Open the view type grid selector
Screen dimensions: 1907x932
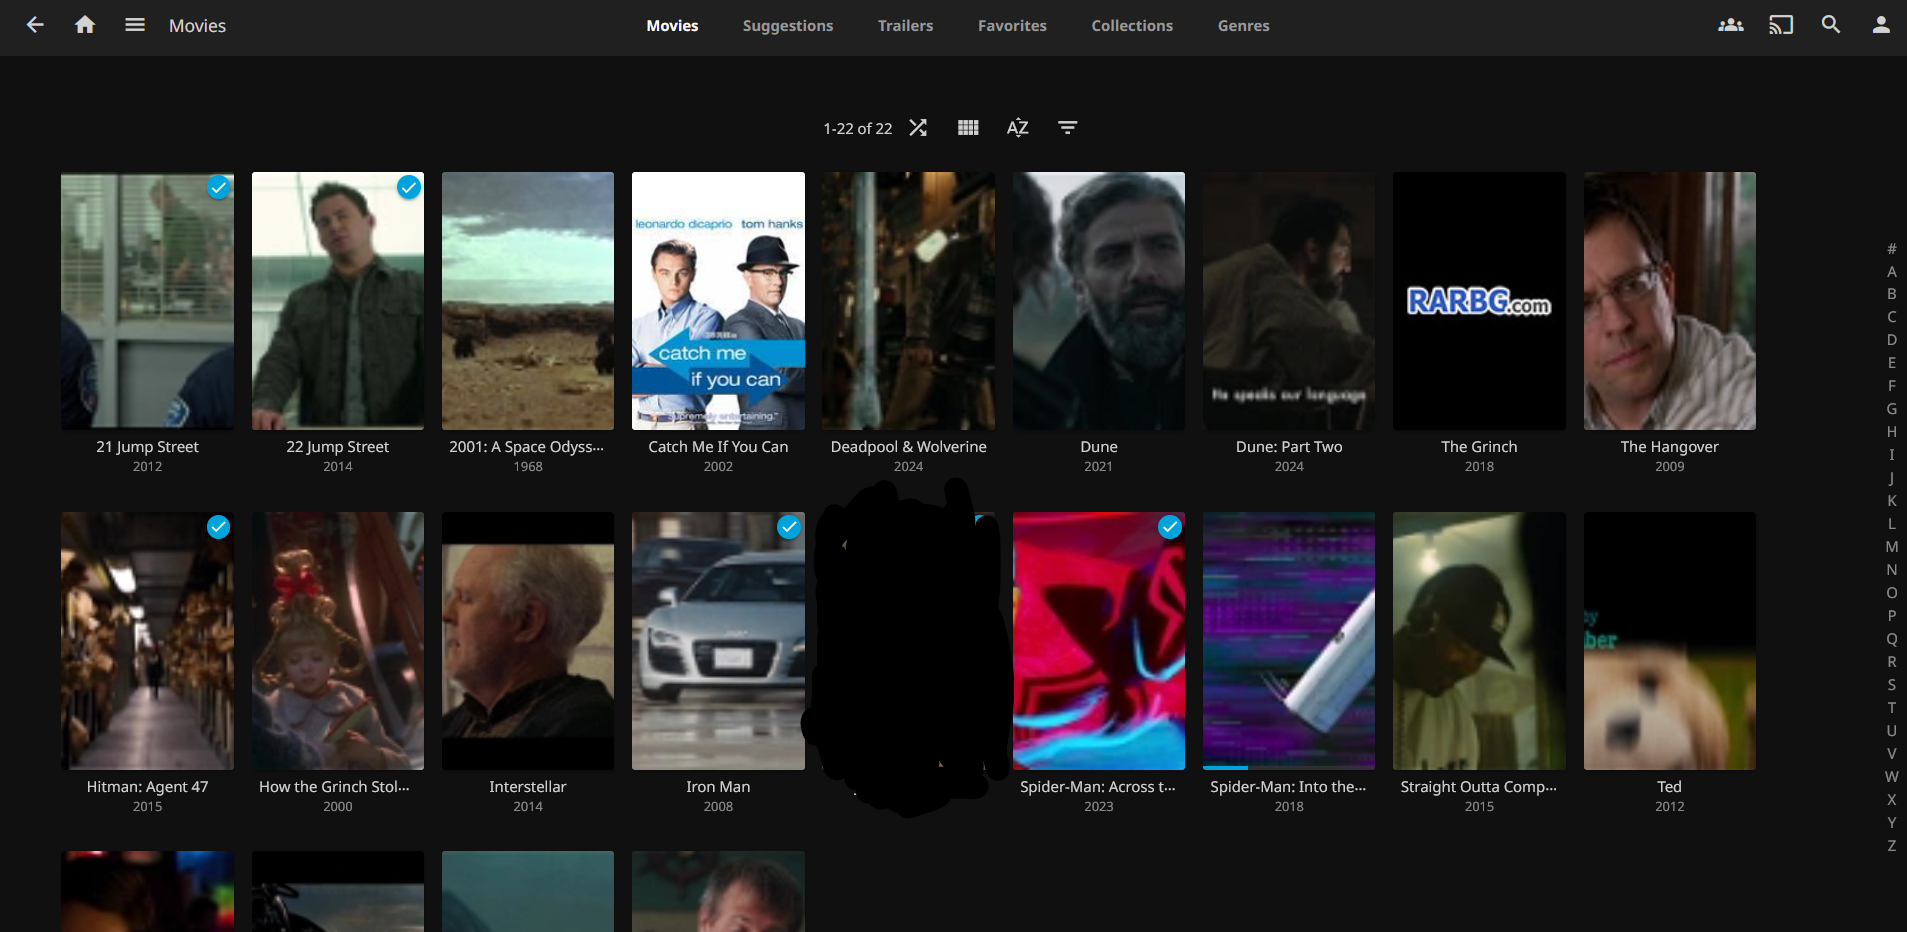click(967, 128)
